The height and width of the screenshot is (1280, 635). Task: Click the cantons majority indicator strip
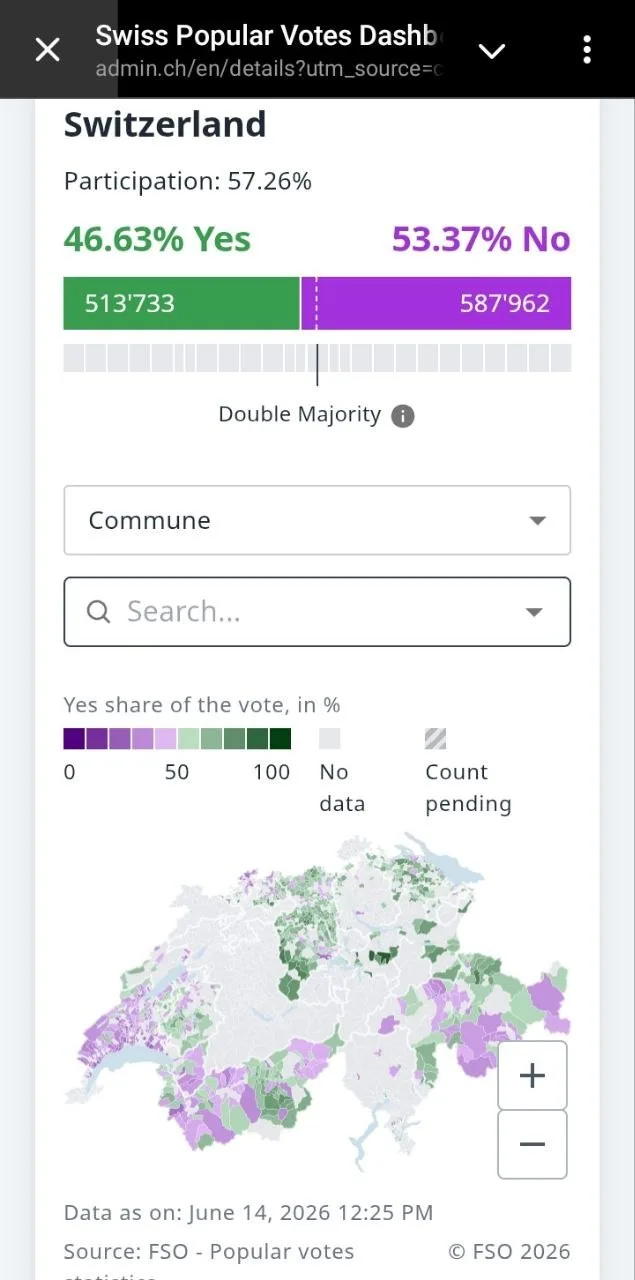point(317,358)
